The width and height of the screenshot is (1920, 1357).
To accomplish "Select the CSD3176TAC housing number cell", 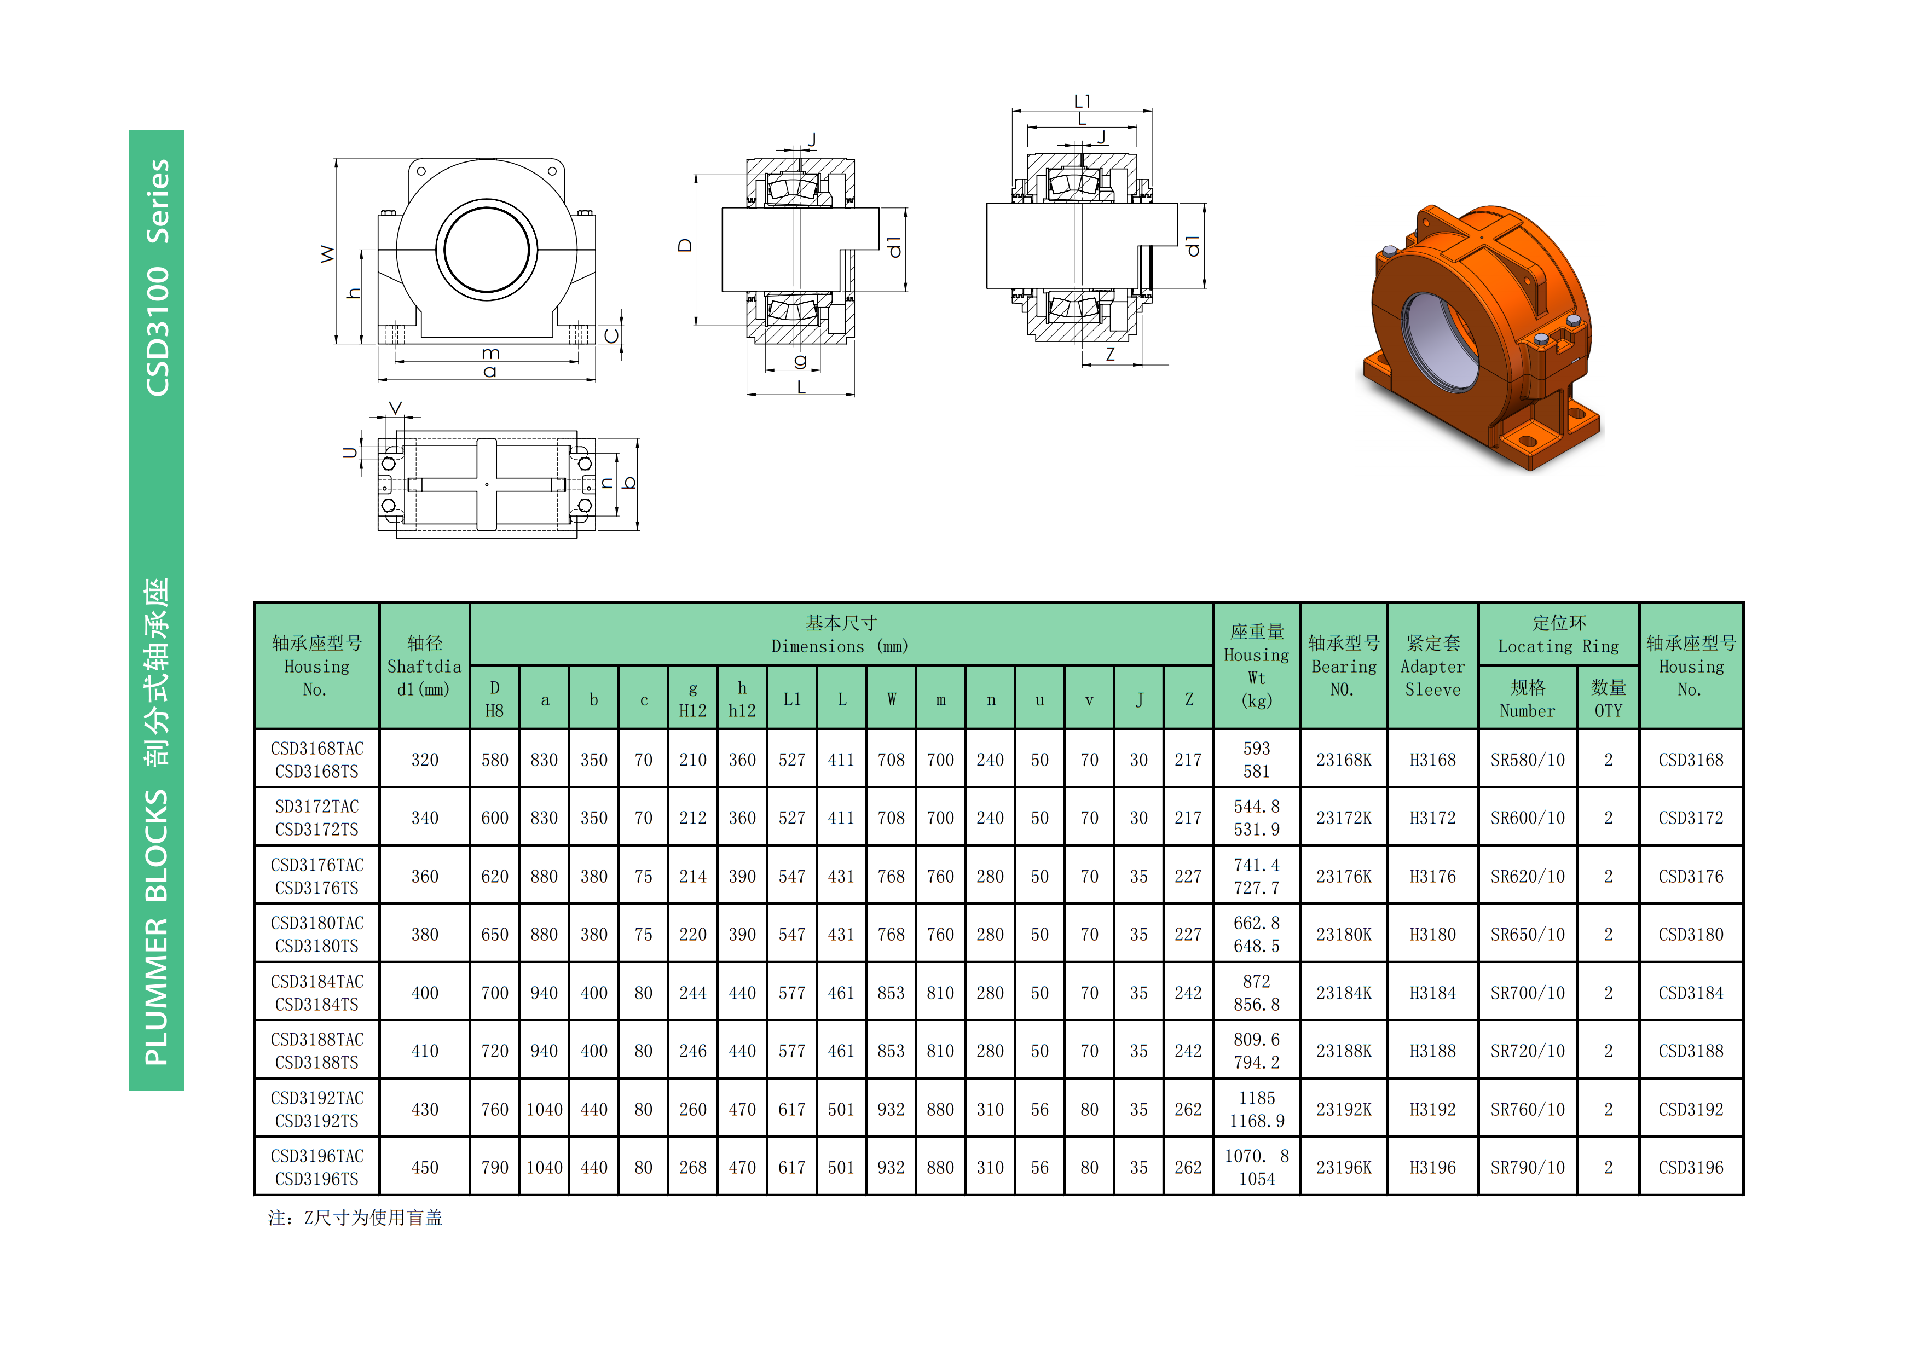I will point(317,876).
